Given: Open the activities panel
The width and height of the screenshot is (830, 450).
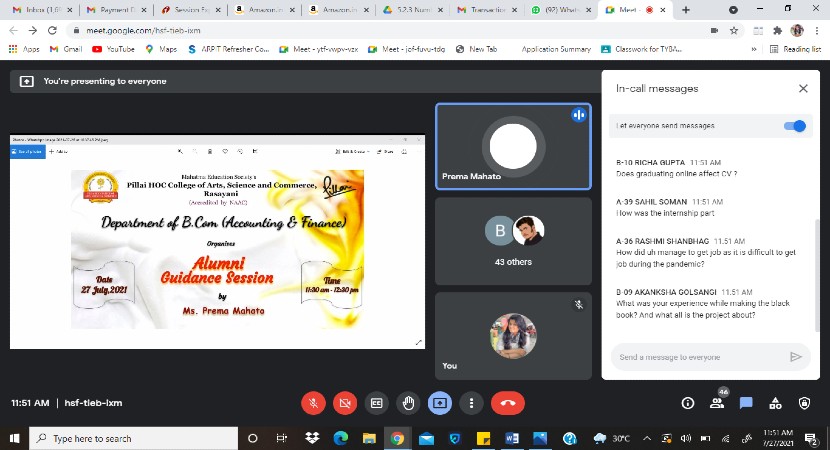Looking at the screenshot, I should pyautogui.click(x=775, y=403).
